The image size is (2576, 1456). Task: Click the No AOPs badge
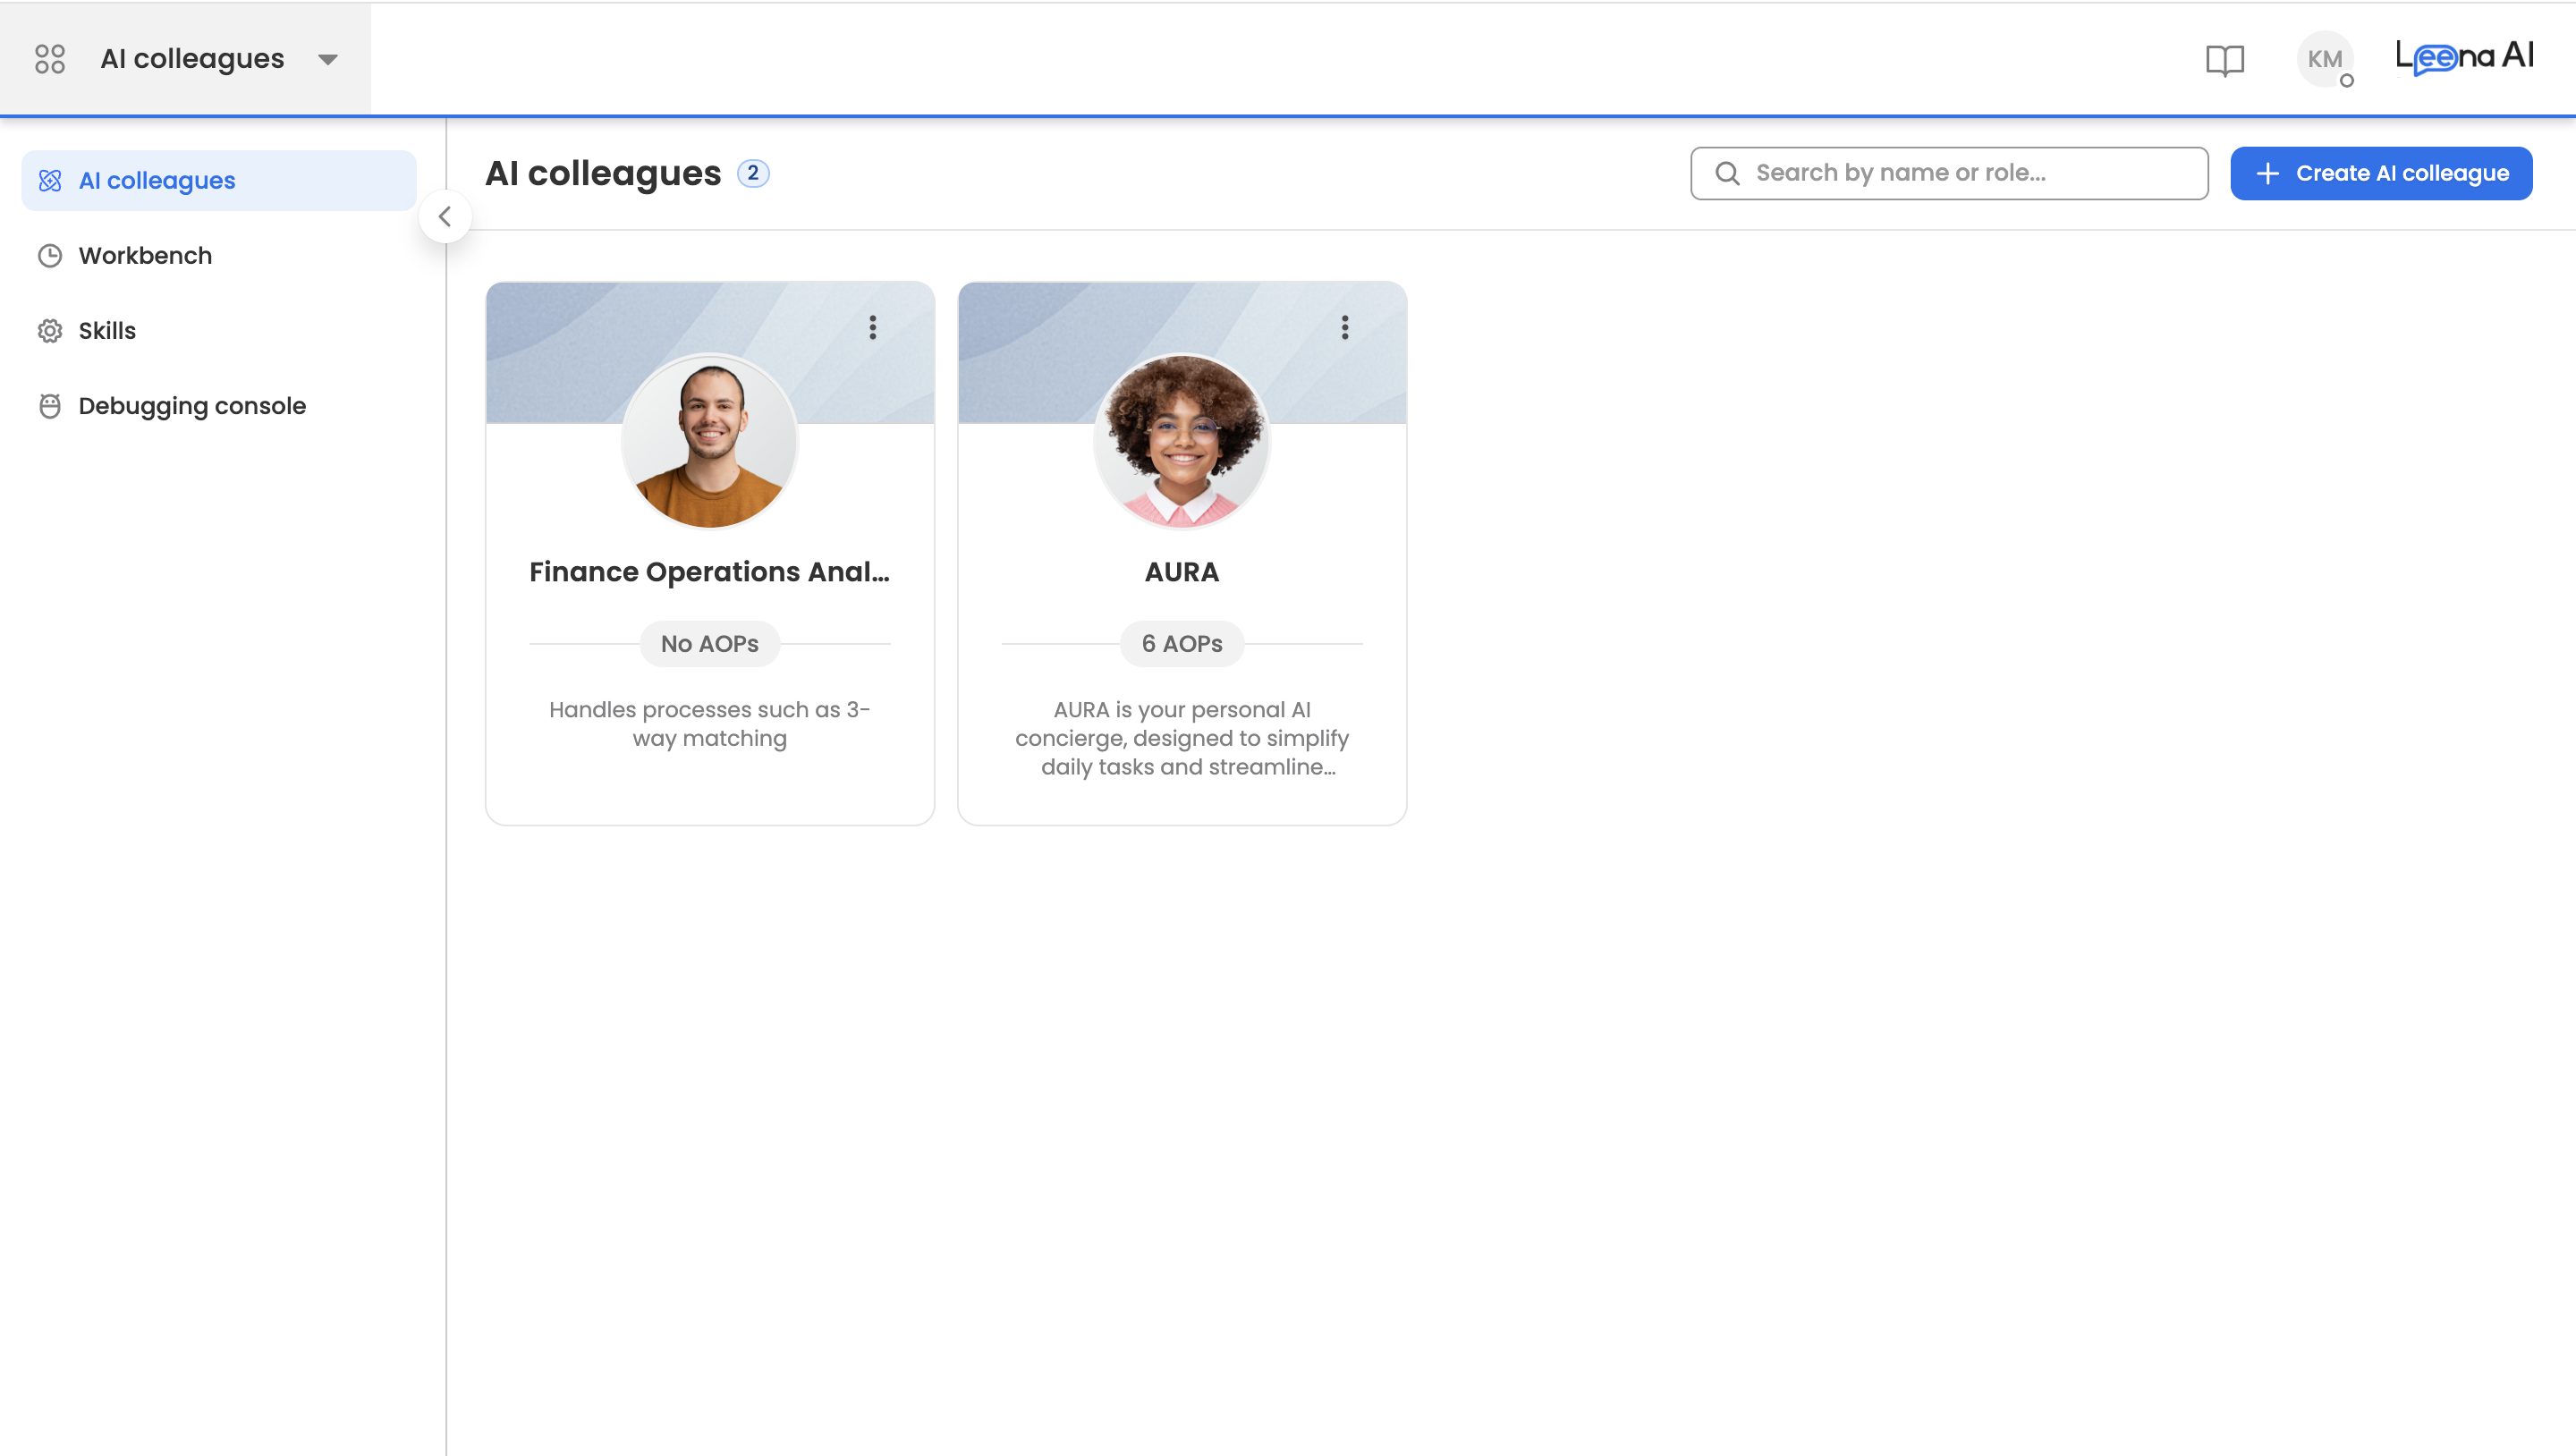click(x=709, y=644)
